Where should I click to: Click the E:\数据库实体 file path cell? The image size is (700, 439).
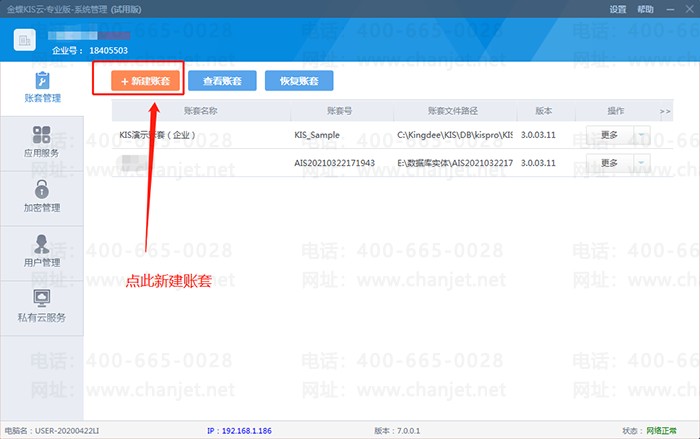point(455,163)
